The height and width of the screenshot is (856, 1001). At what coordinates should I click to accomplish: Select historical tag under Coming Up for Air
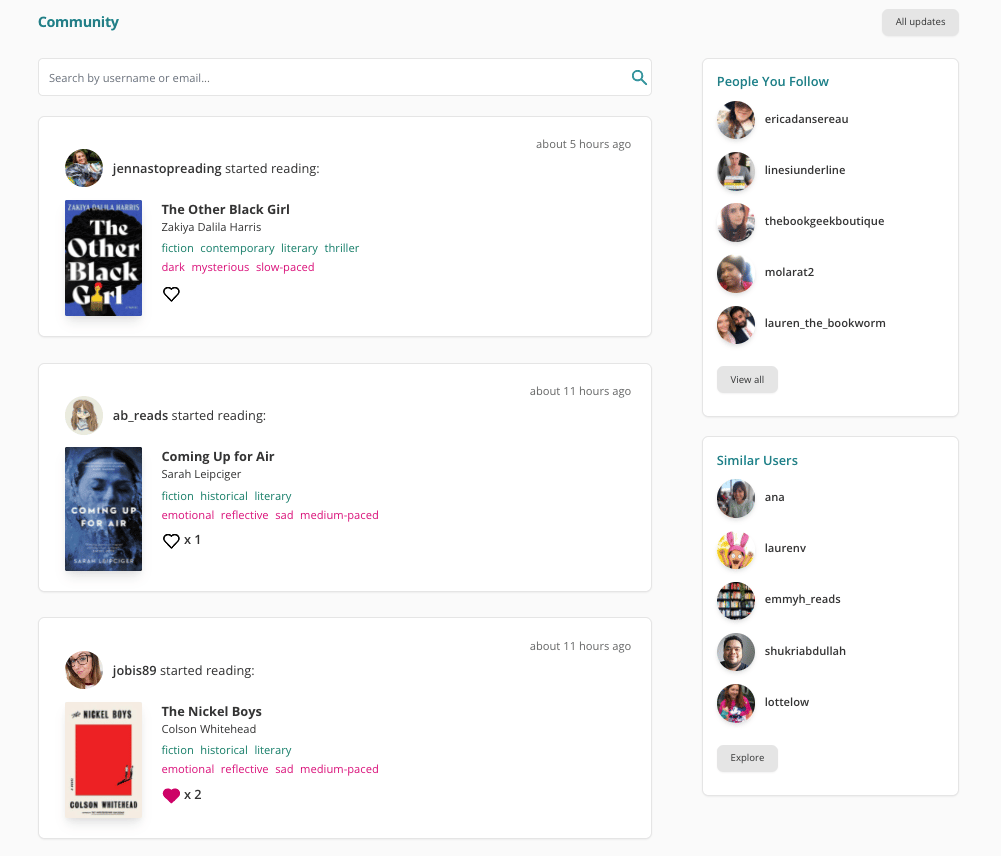224,496
